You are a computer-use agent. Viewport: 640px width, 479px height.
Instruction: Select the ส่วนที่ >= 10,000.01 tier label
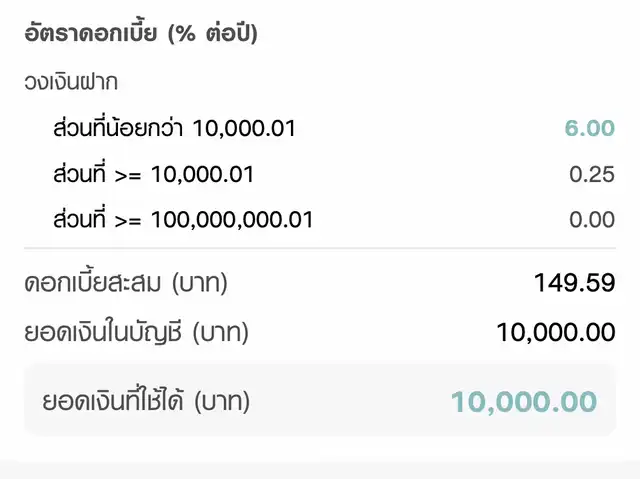(153, 174)
